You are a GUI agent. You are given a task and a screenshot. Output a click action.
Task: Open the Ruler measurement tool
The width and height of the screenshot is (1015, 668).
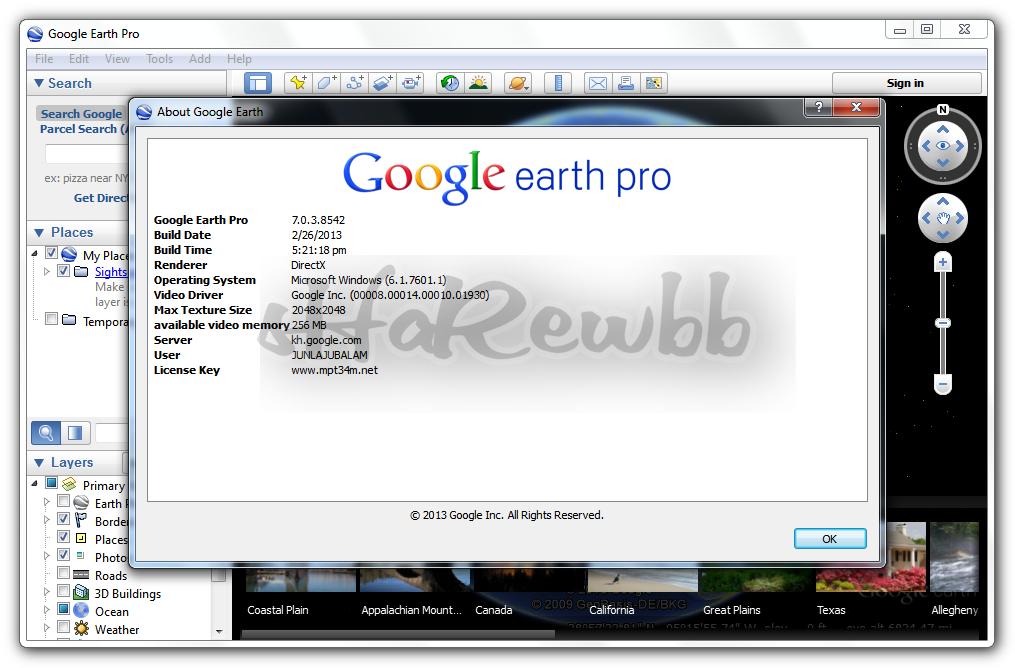coord(557,83)
